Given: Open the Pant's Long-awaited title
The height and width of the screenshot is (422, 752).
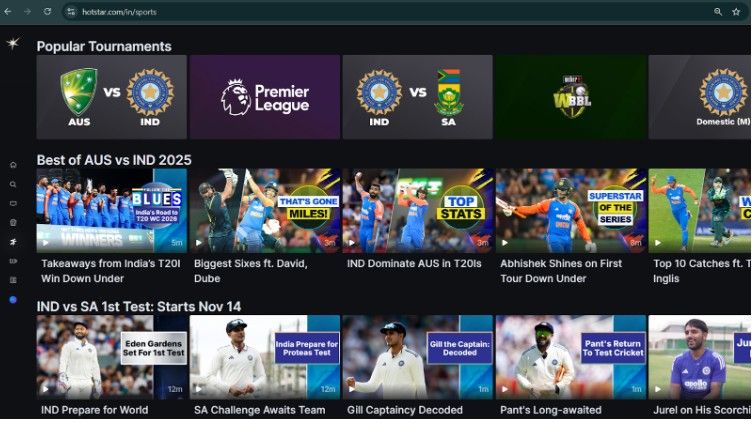Looking at the screenshot, I should 551,410.
